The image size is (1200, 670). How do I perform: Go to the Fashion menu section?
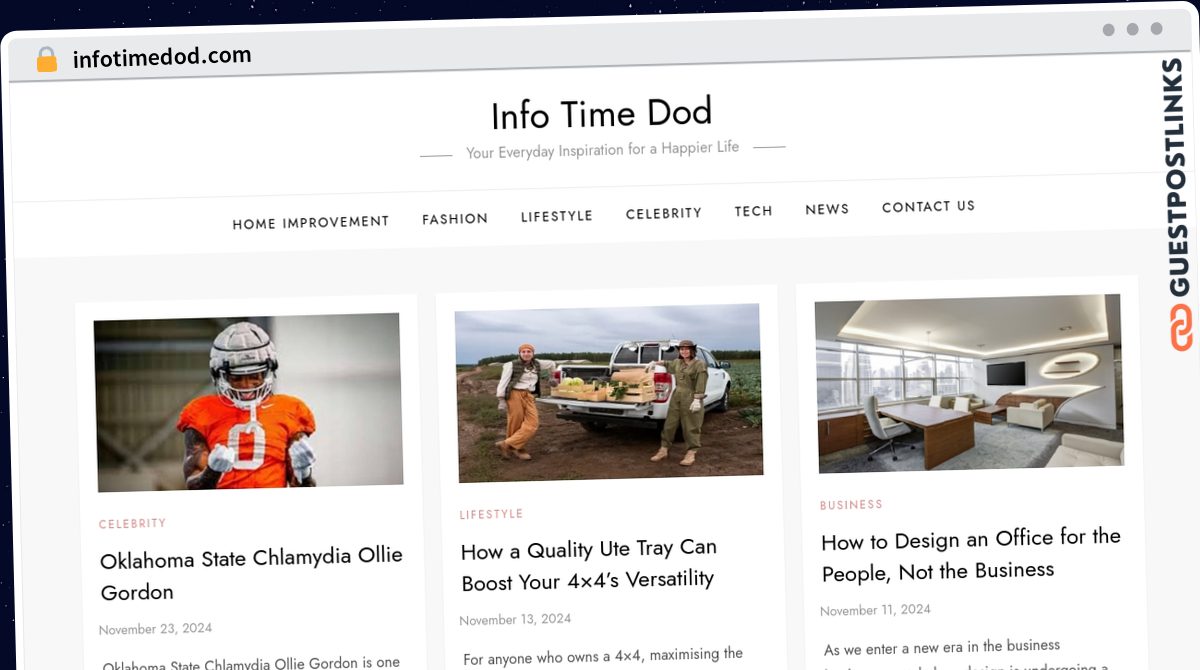pos(455,218)
